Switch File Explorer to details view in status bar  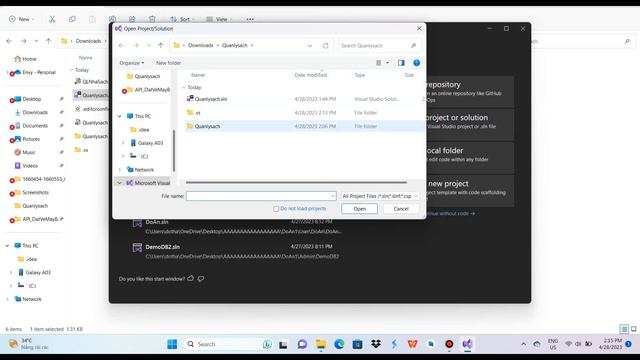(x=624, y=329)
